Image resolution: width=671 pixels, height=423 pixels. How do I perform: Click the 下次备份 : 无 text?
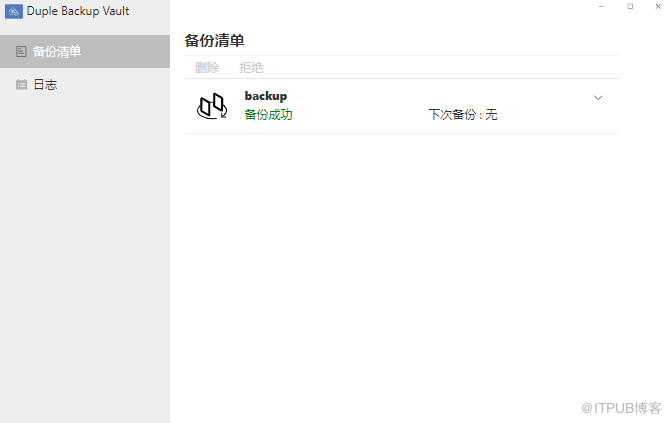coord(463,115)
